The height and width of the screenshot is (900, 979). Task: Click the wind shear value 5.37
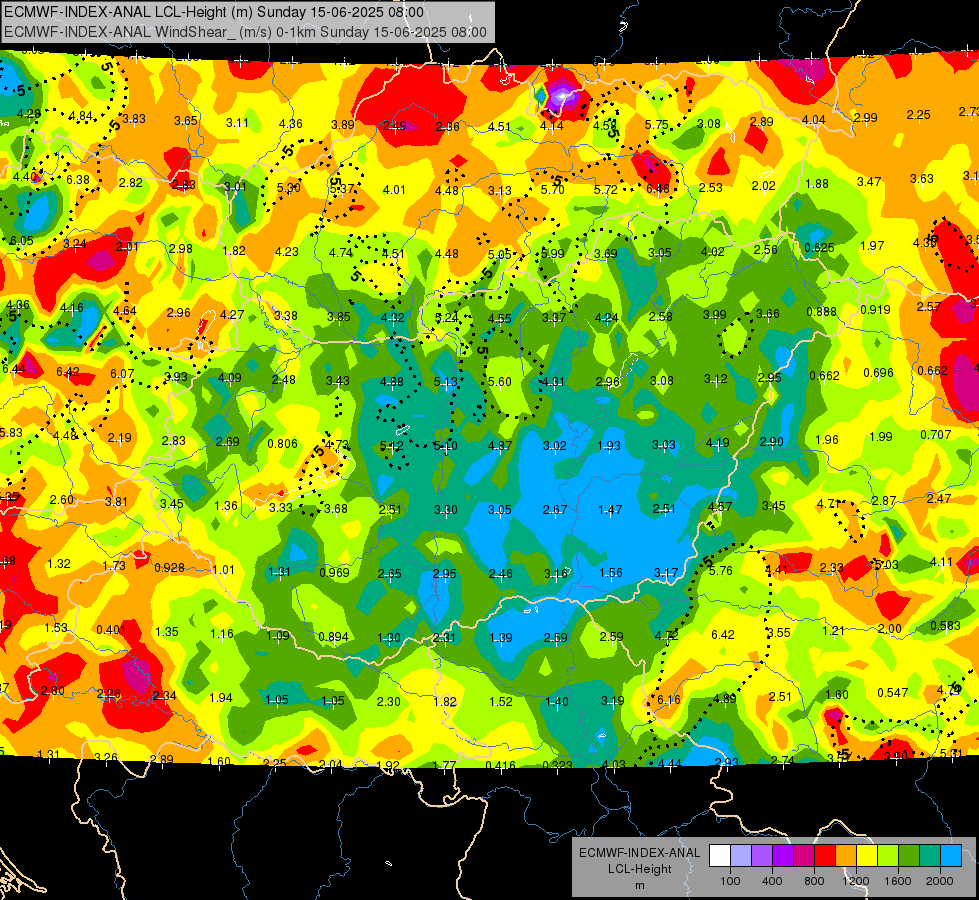[342, 188]
